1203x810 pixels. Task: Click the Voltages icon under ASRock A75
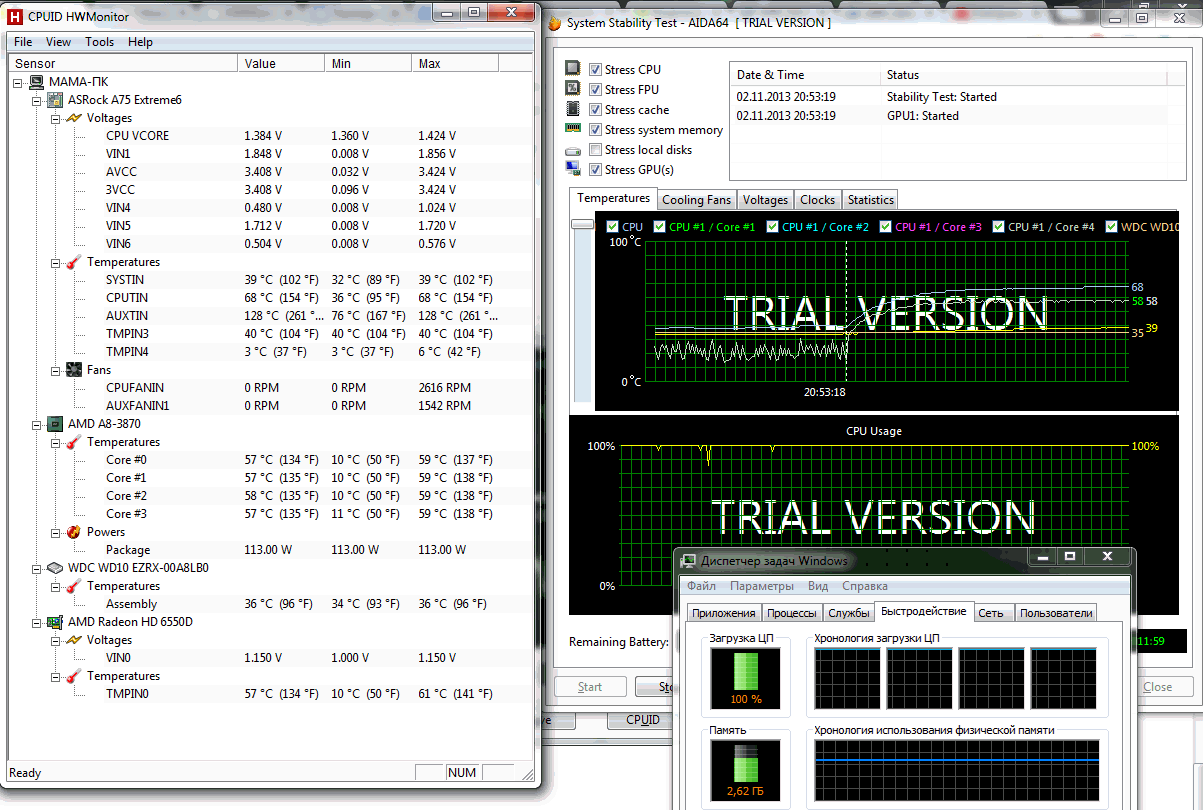74,118
